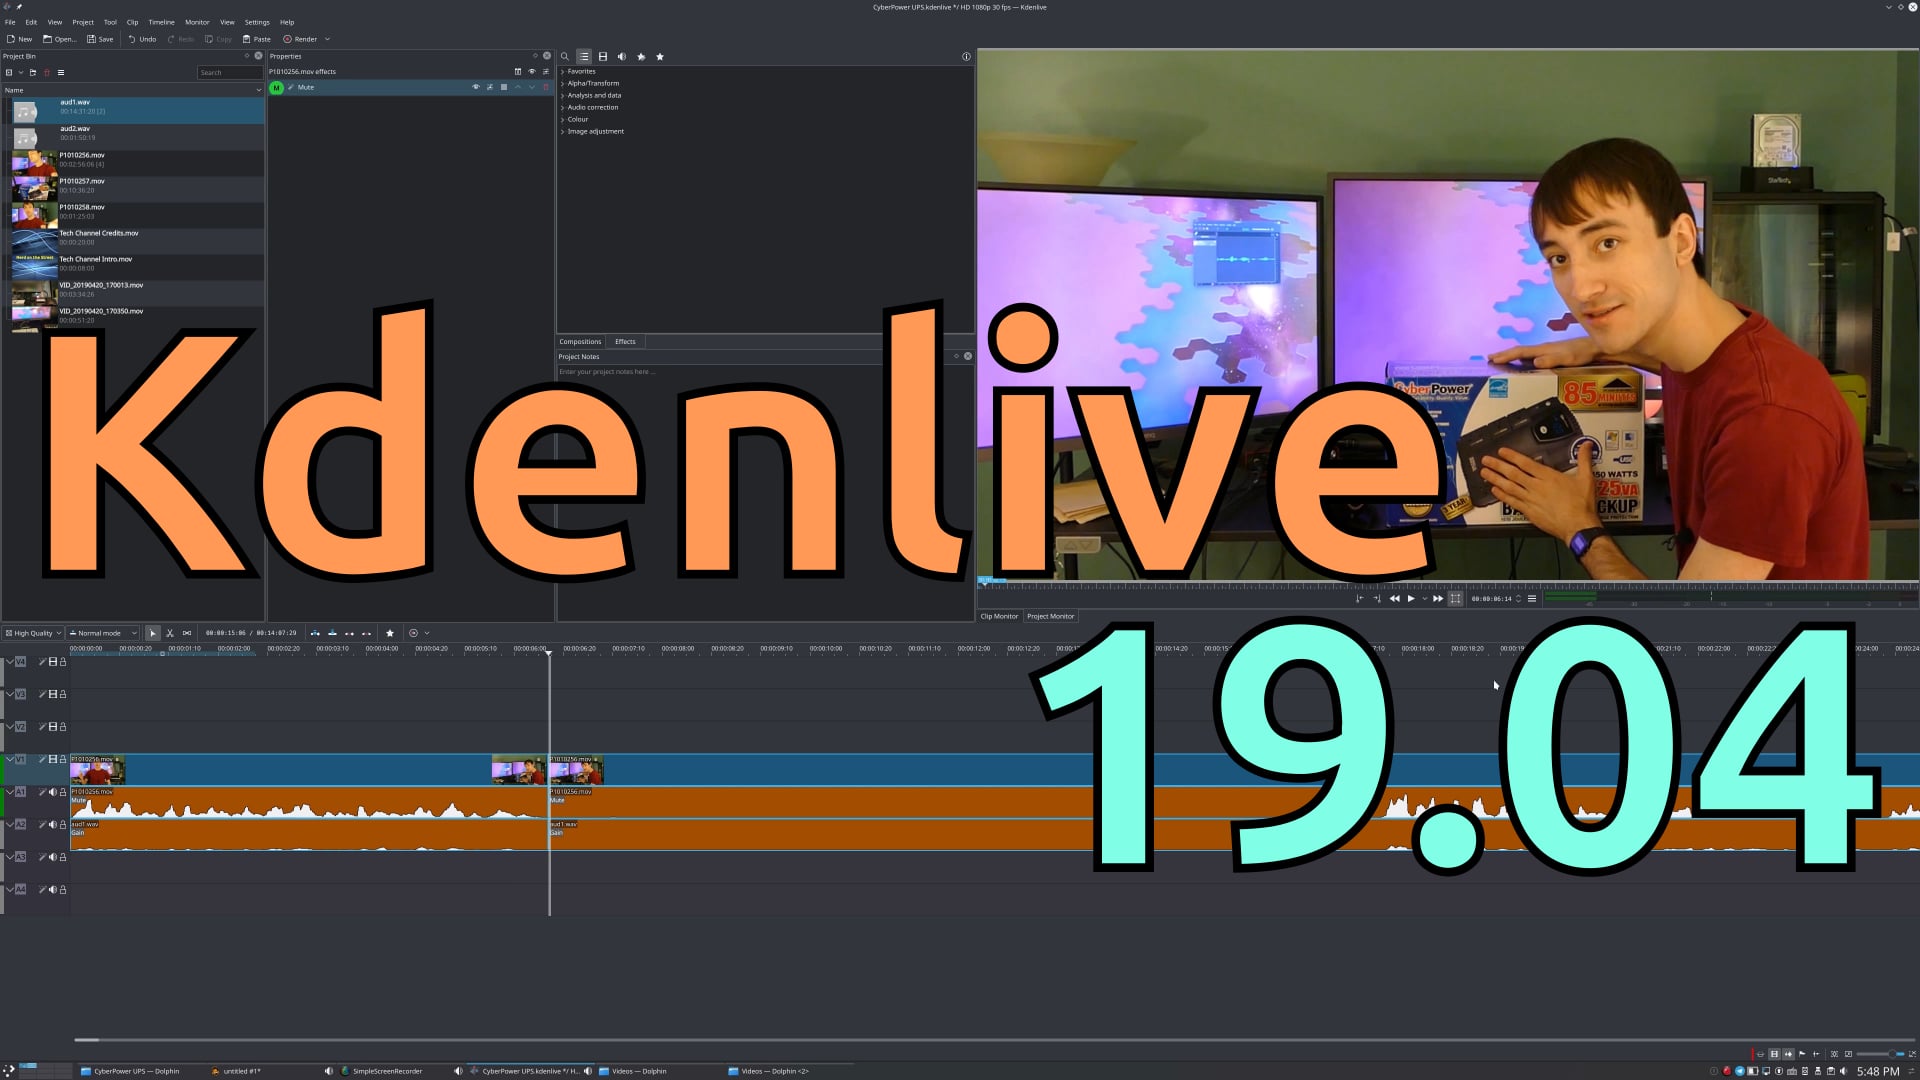1920x1080 pixels.
Task: Rewind playback in the monitor
Action: click(1395, 599)
